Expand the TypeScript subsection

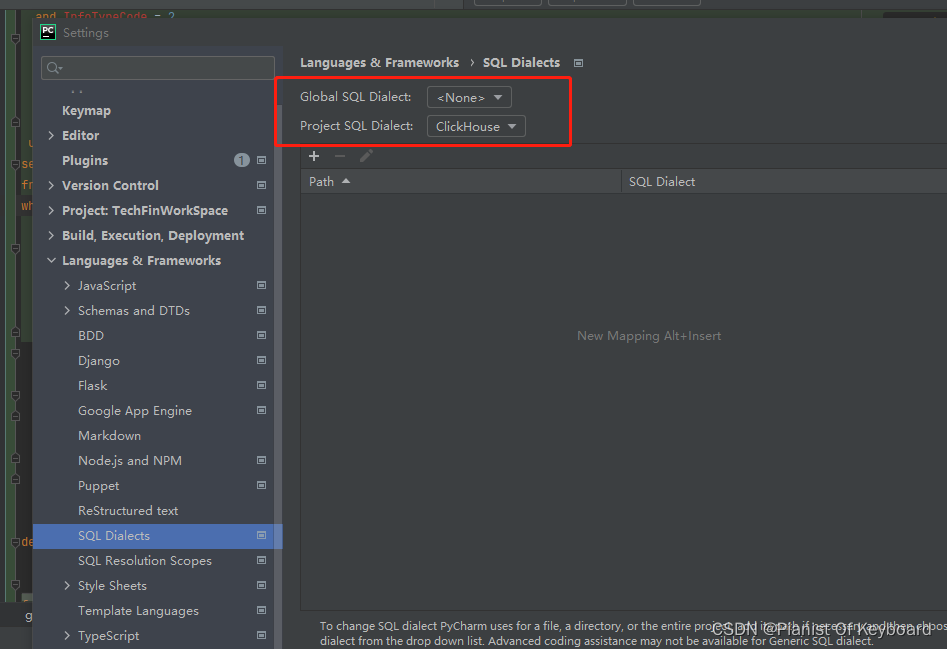(x=67, y=635)
